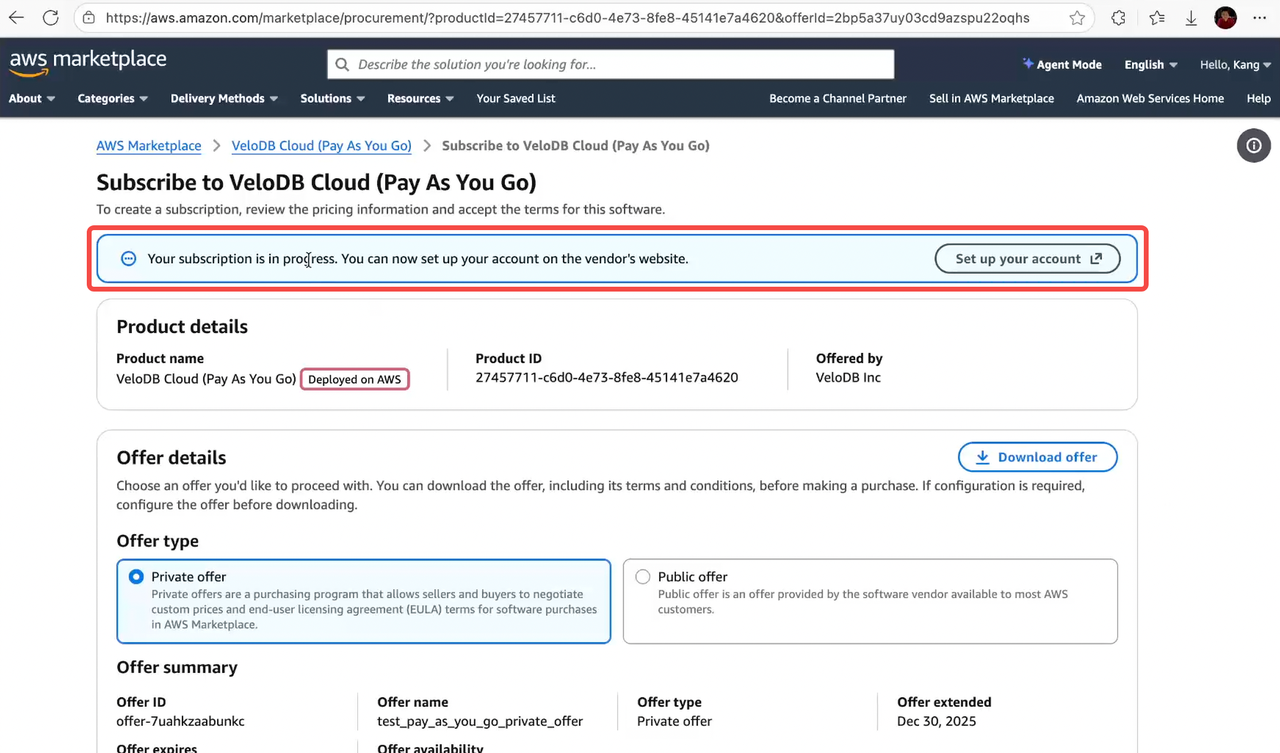Click the Deployed on AWS badge
Viewport: 1280px width, 753px height.
tap(355, 379)
